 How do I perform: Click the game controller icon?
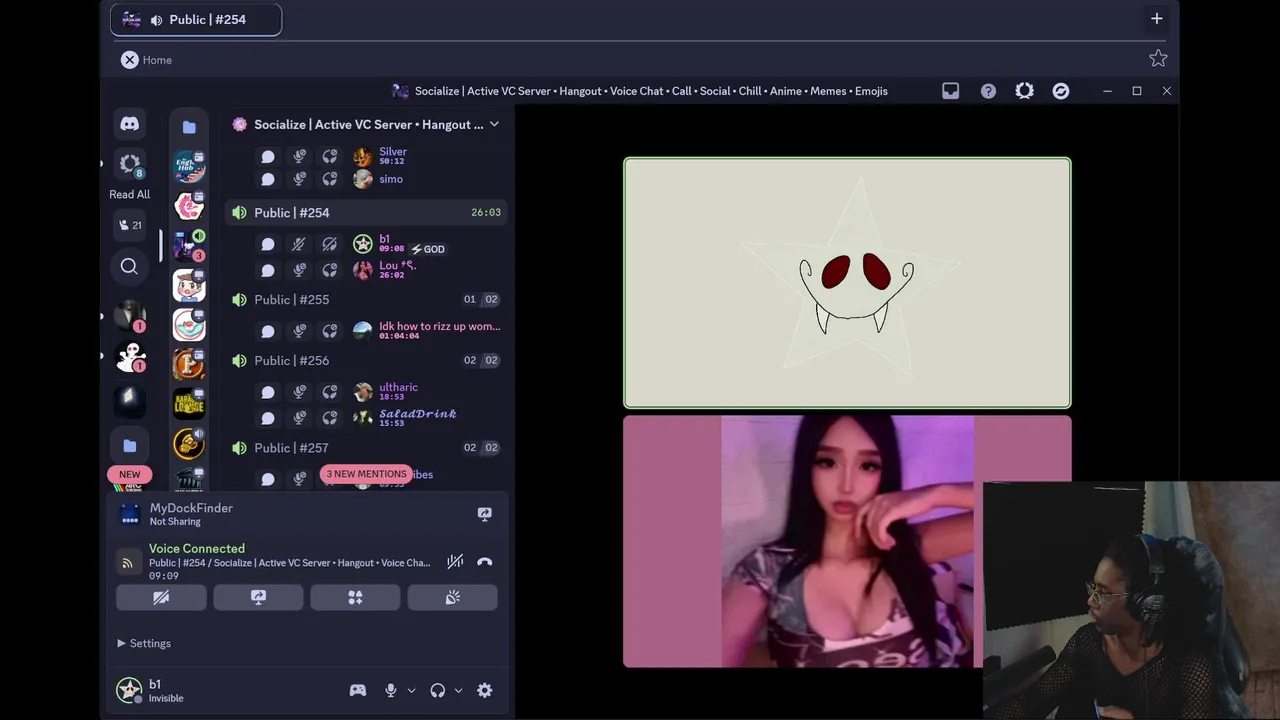click(357, 690)
